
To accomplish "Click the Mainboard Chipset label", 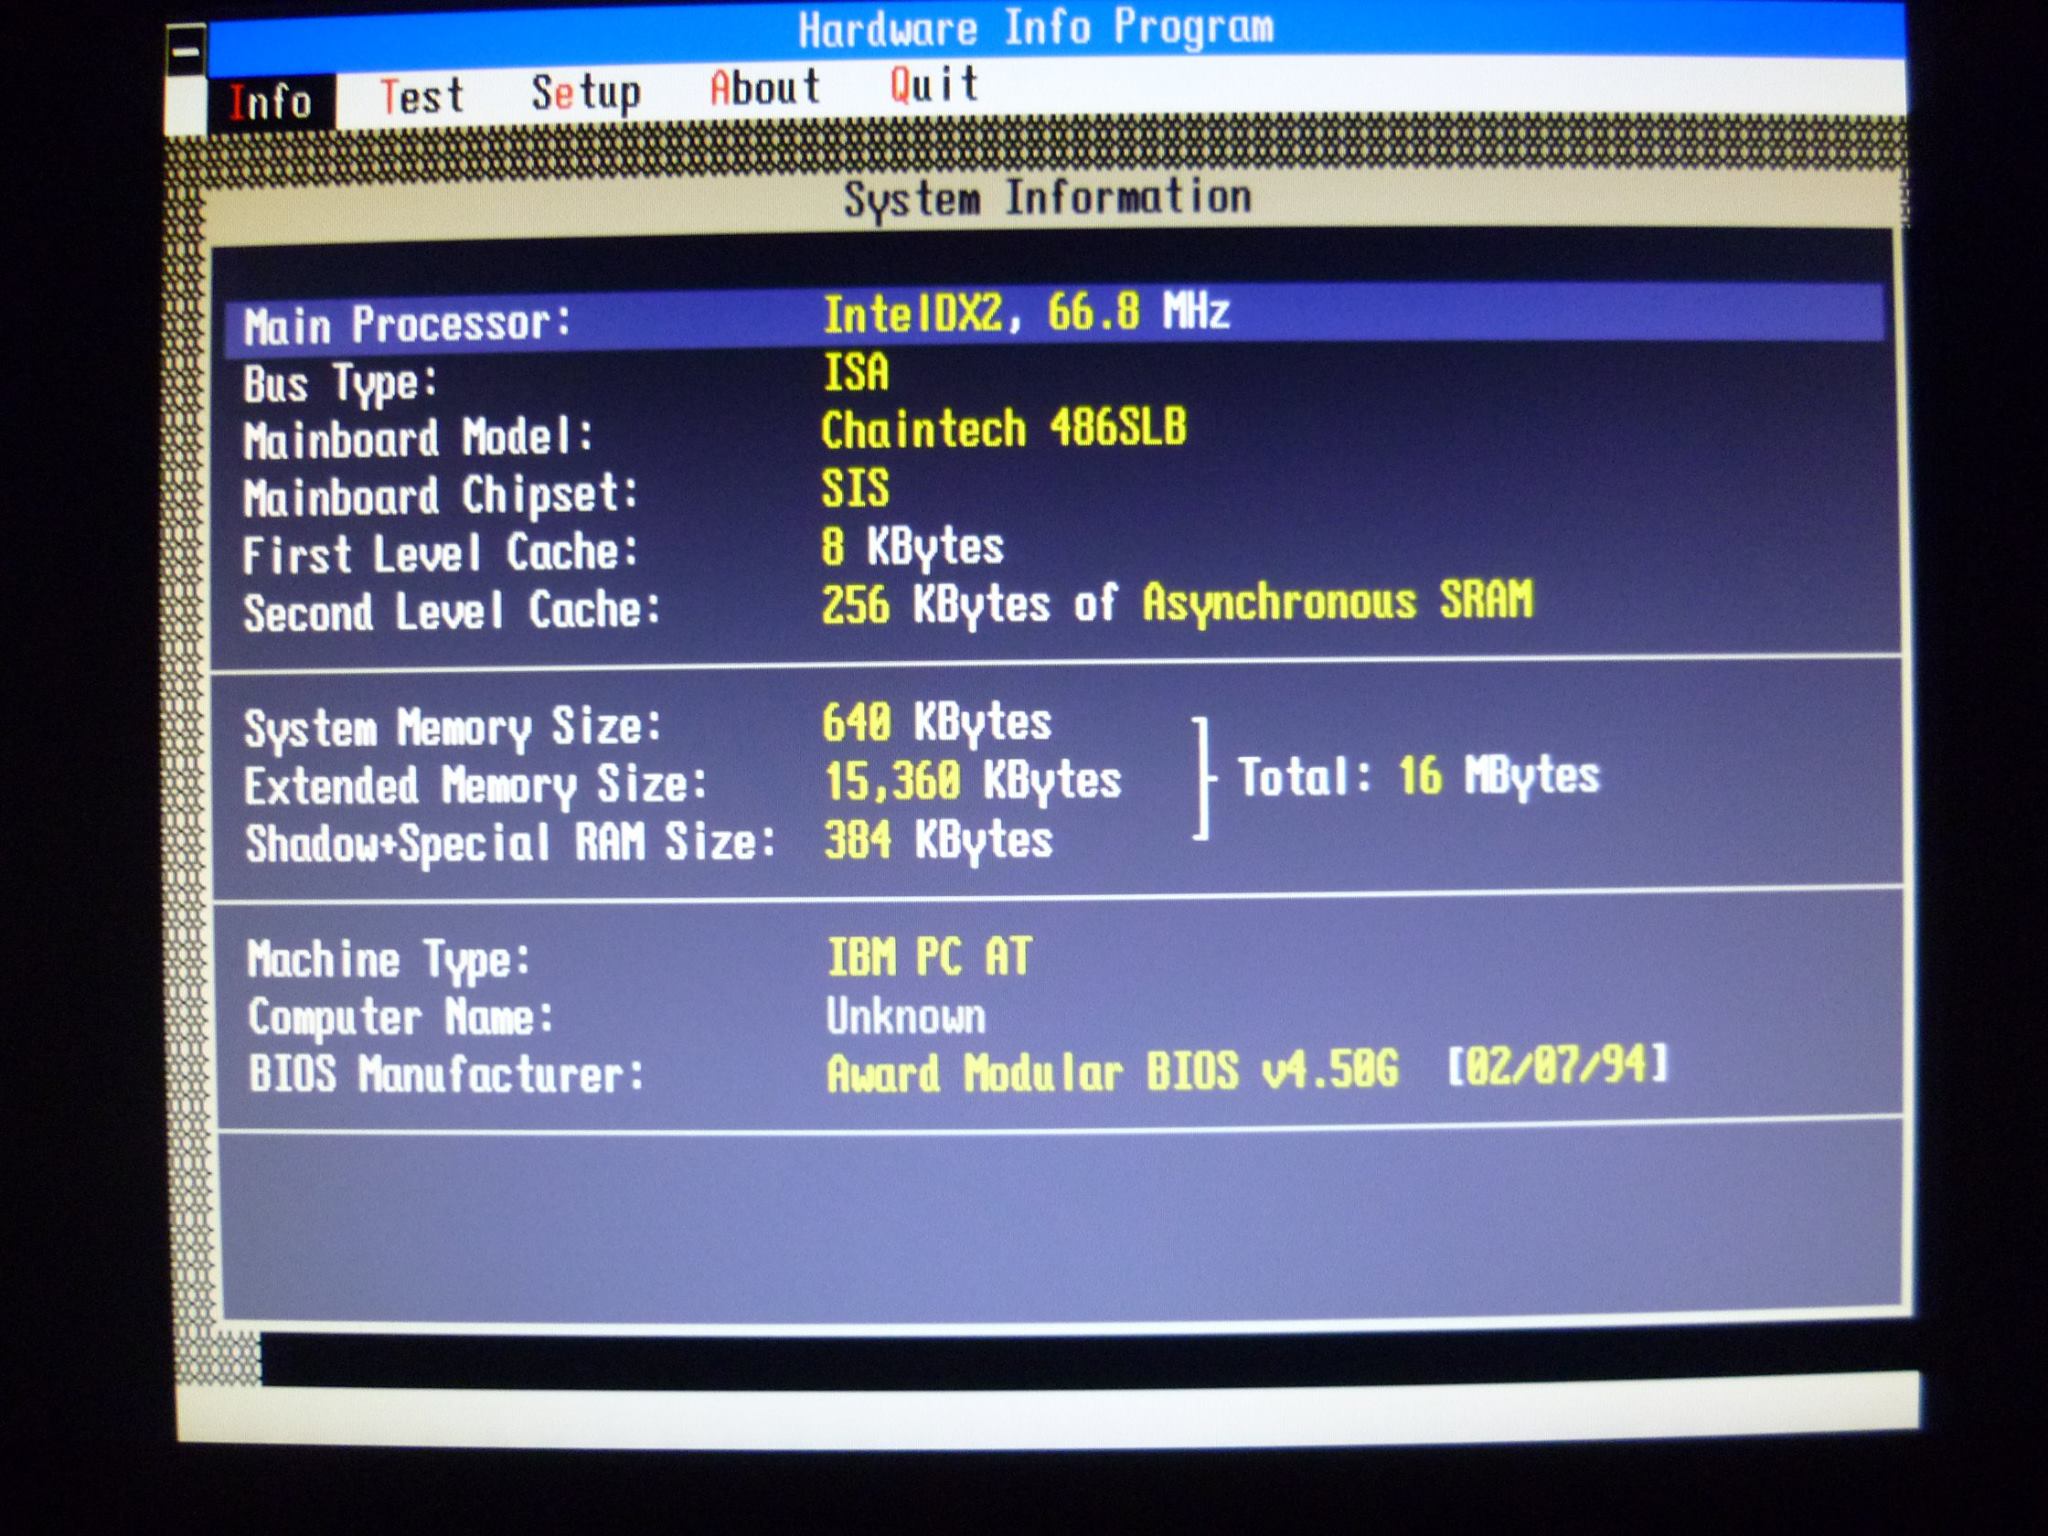I will click(x=440, y=496).
